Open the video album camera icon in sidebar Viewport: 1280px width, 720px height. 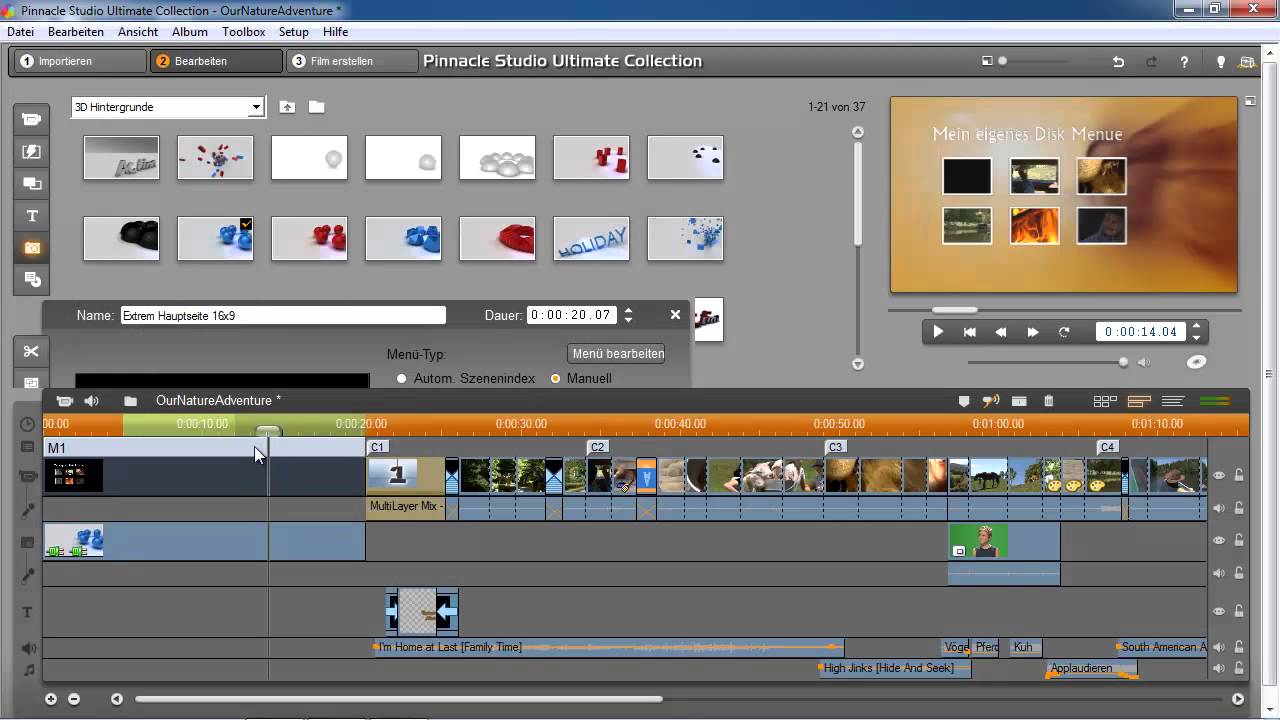pyautogui.click(x=31, y=120)
